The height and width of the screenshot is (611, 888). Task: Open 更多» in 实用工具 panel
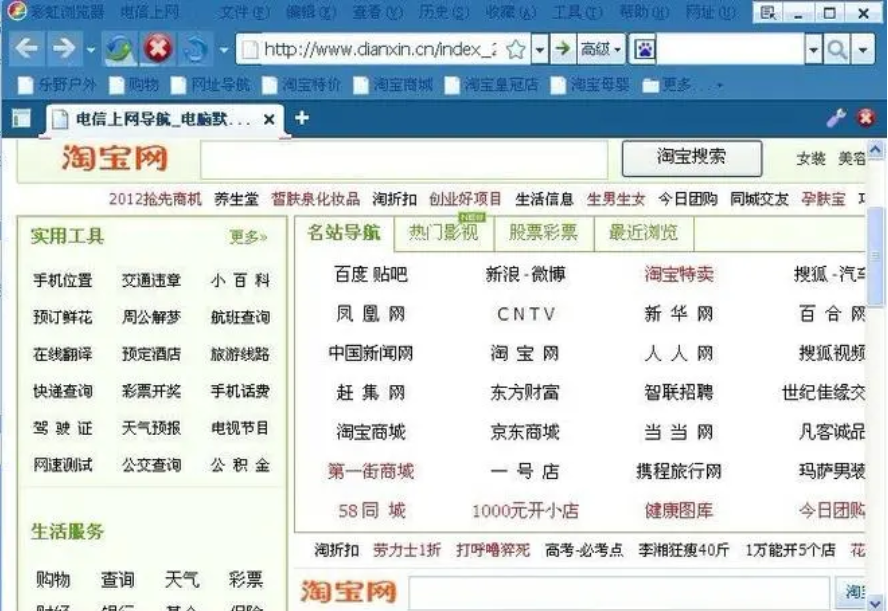click(x=248, y=237)
